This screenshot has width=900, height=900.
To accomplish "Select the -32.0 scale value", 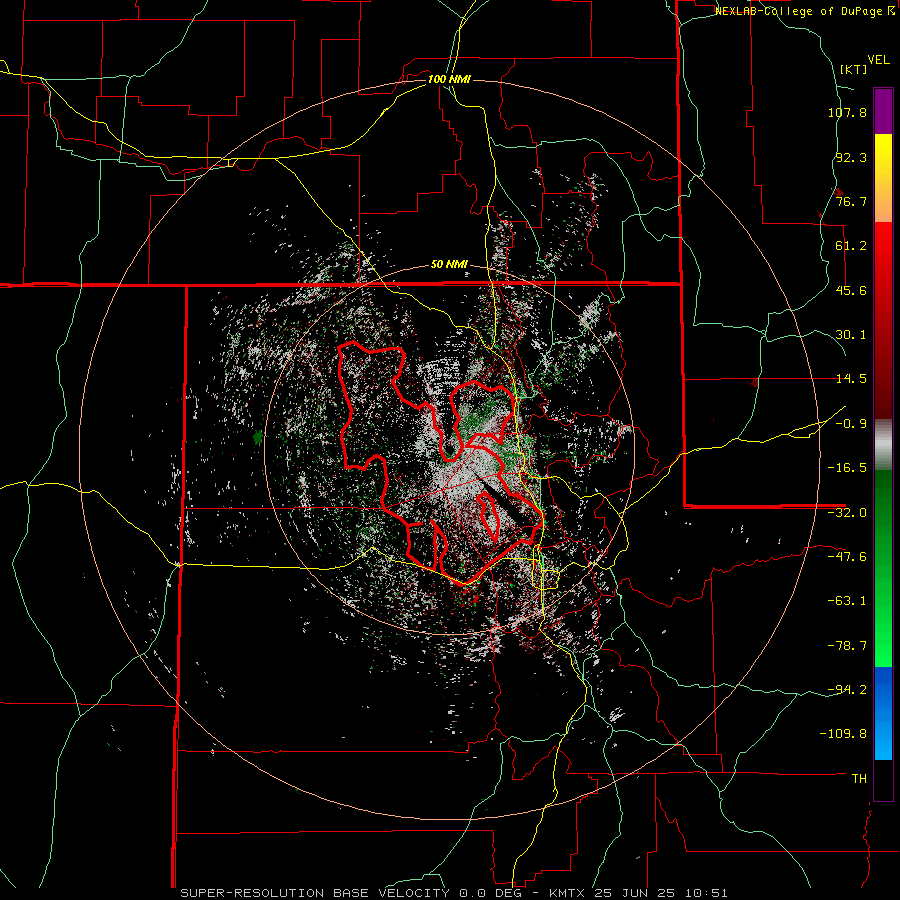I will click(x=847, y=513).
